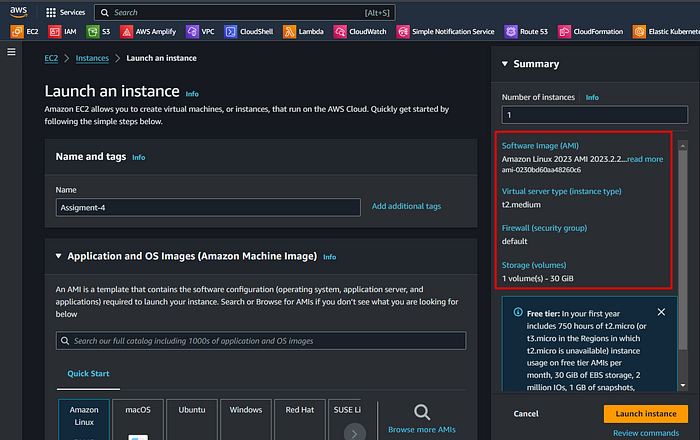Collapse the Summary panel

pyautogui.click(x=505, y=64)
